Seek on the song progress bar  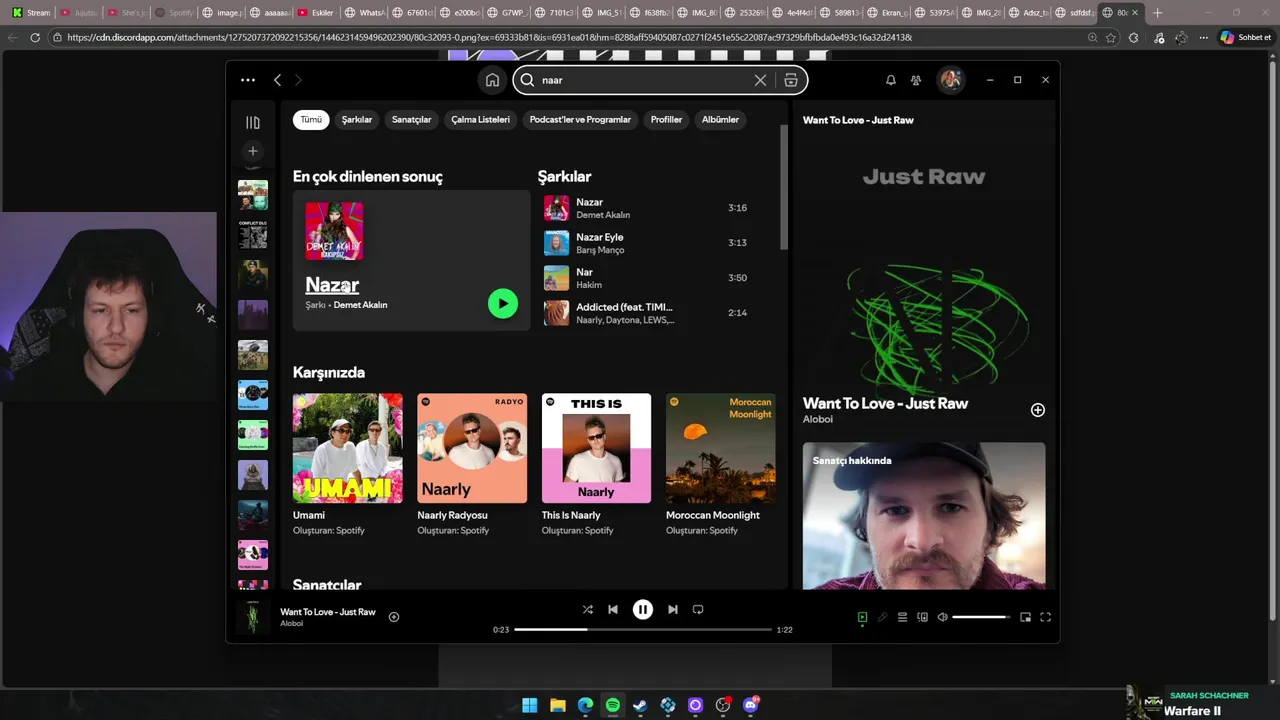[x=643, y=630]
